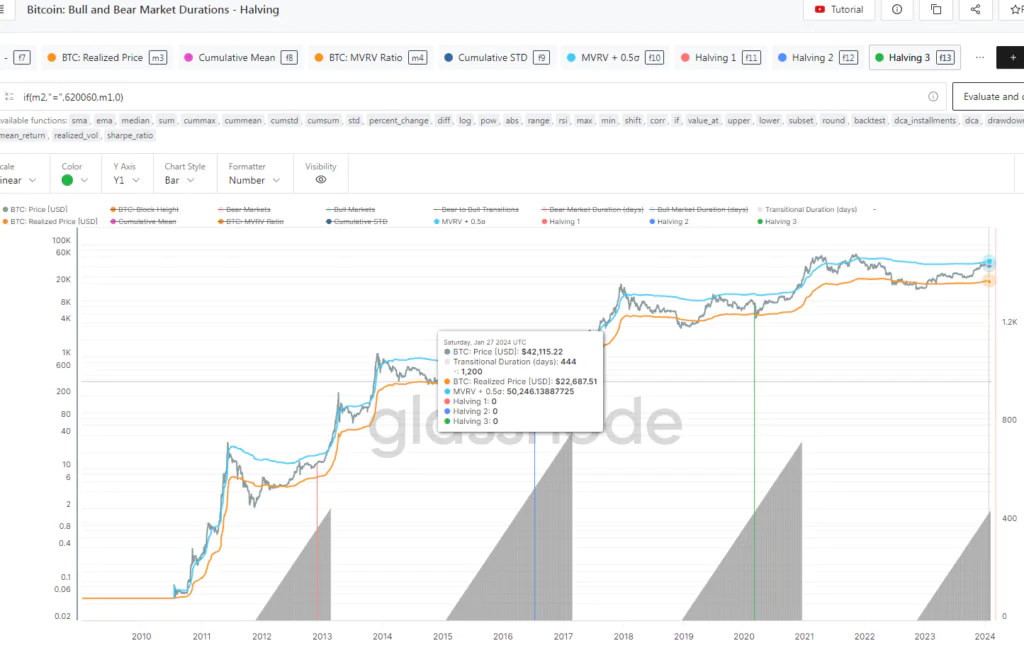This screenshot has width=1024, height=648.
Task: Toggle BTC: Realized Price [USD] legend series
Action: (x=50, y=221)
